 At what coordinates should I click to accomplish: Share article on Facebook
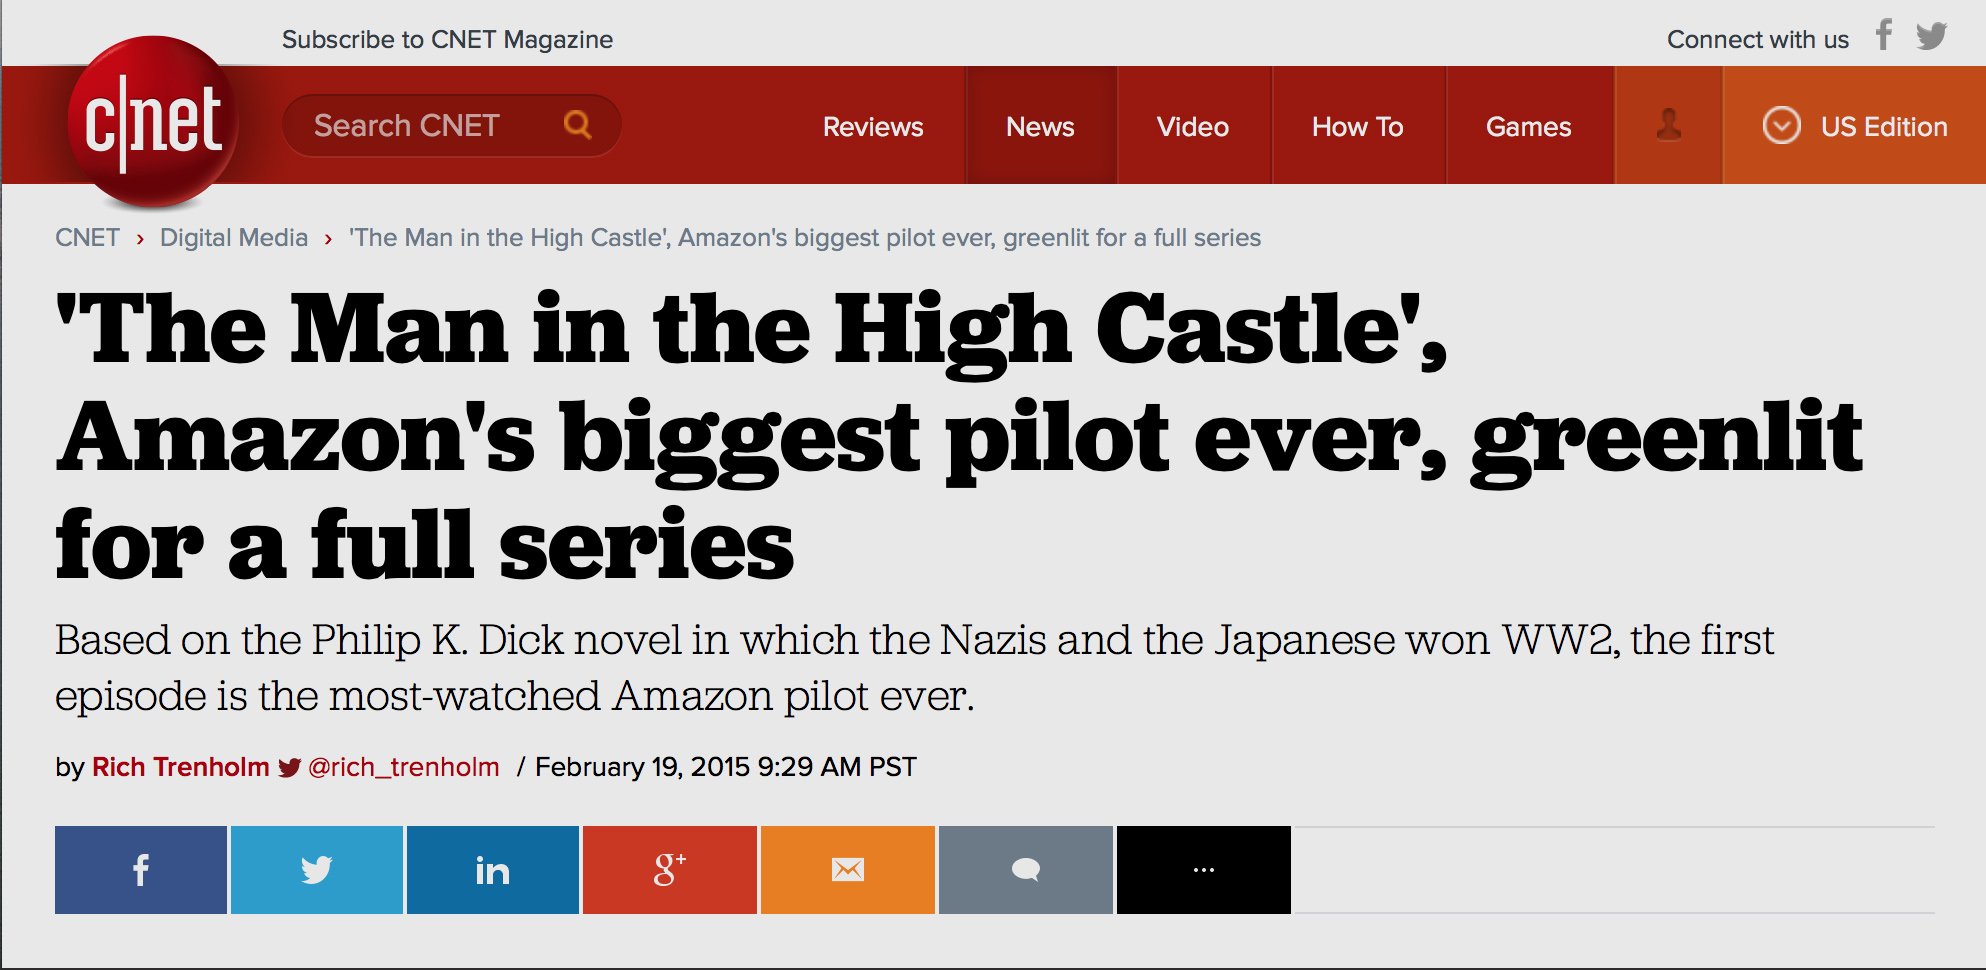141,870
